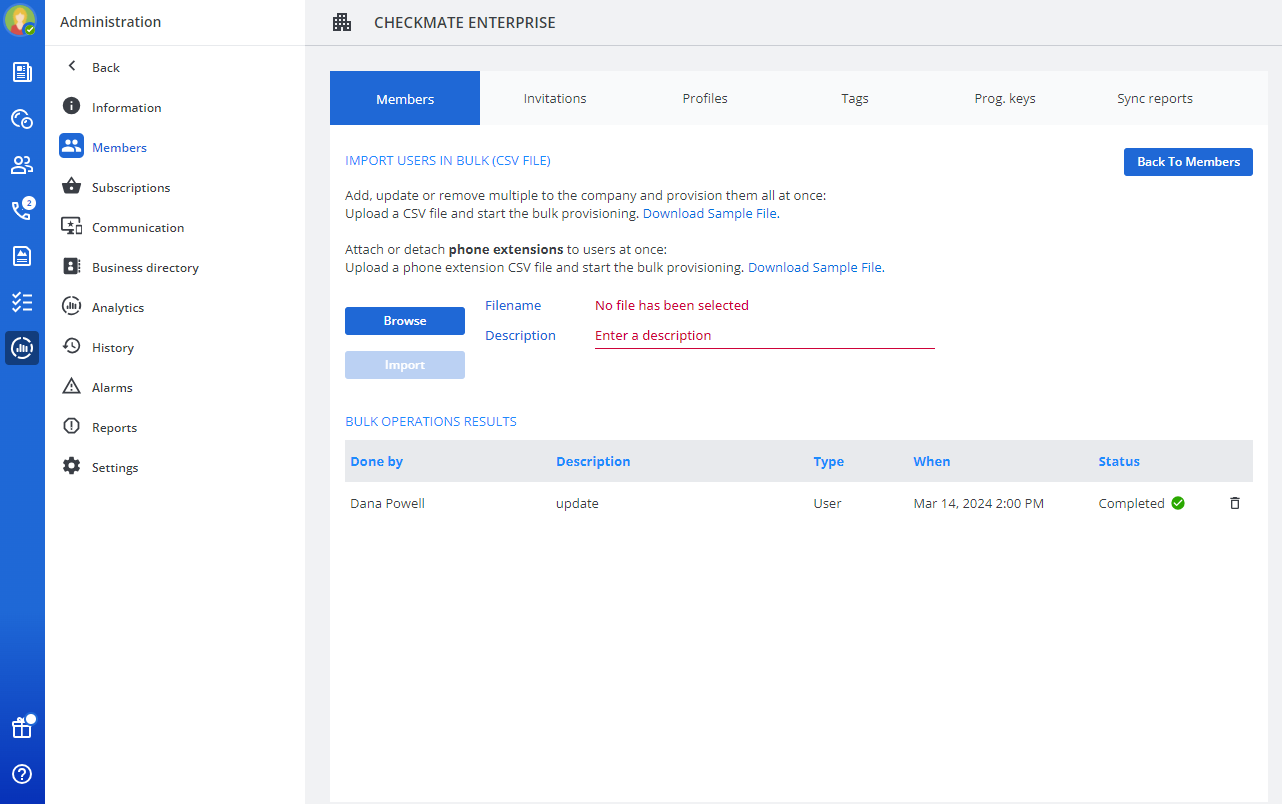This screenshot has height=804, width=1282.
Task: Open the tasks checklist icon in rail
Action: [21, 302]
